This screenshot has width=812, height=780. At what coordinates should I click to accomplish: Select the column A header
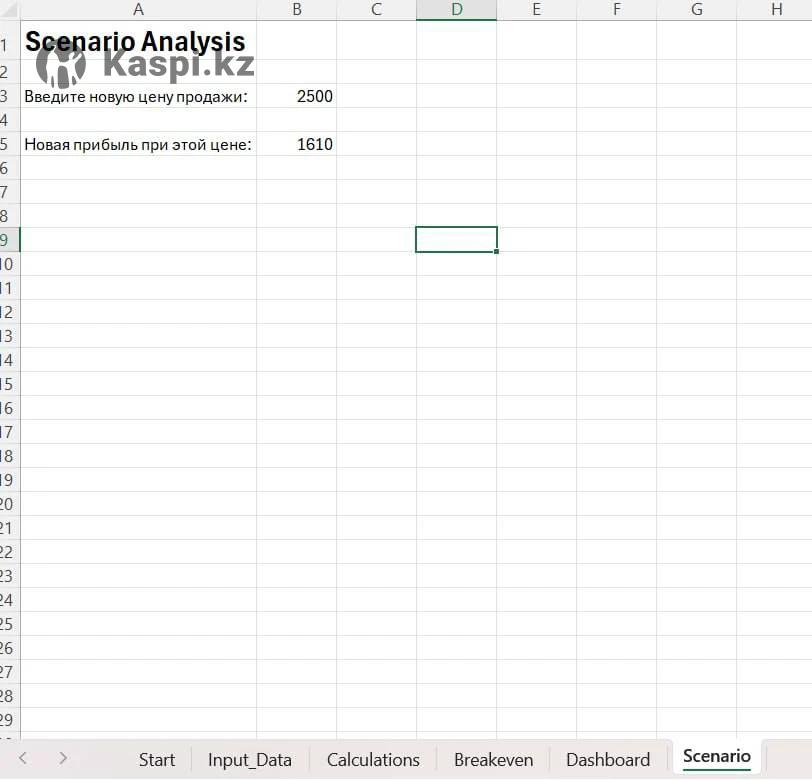pyautogui.click(x=138, y=10)
